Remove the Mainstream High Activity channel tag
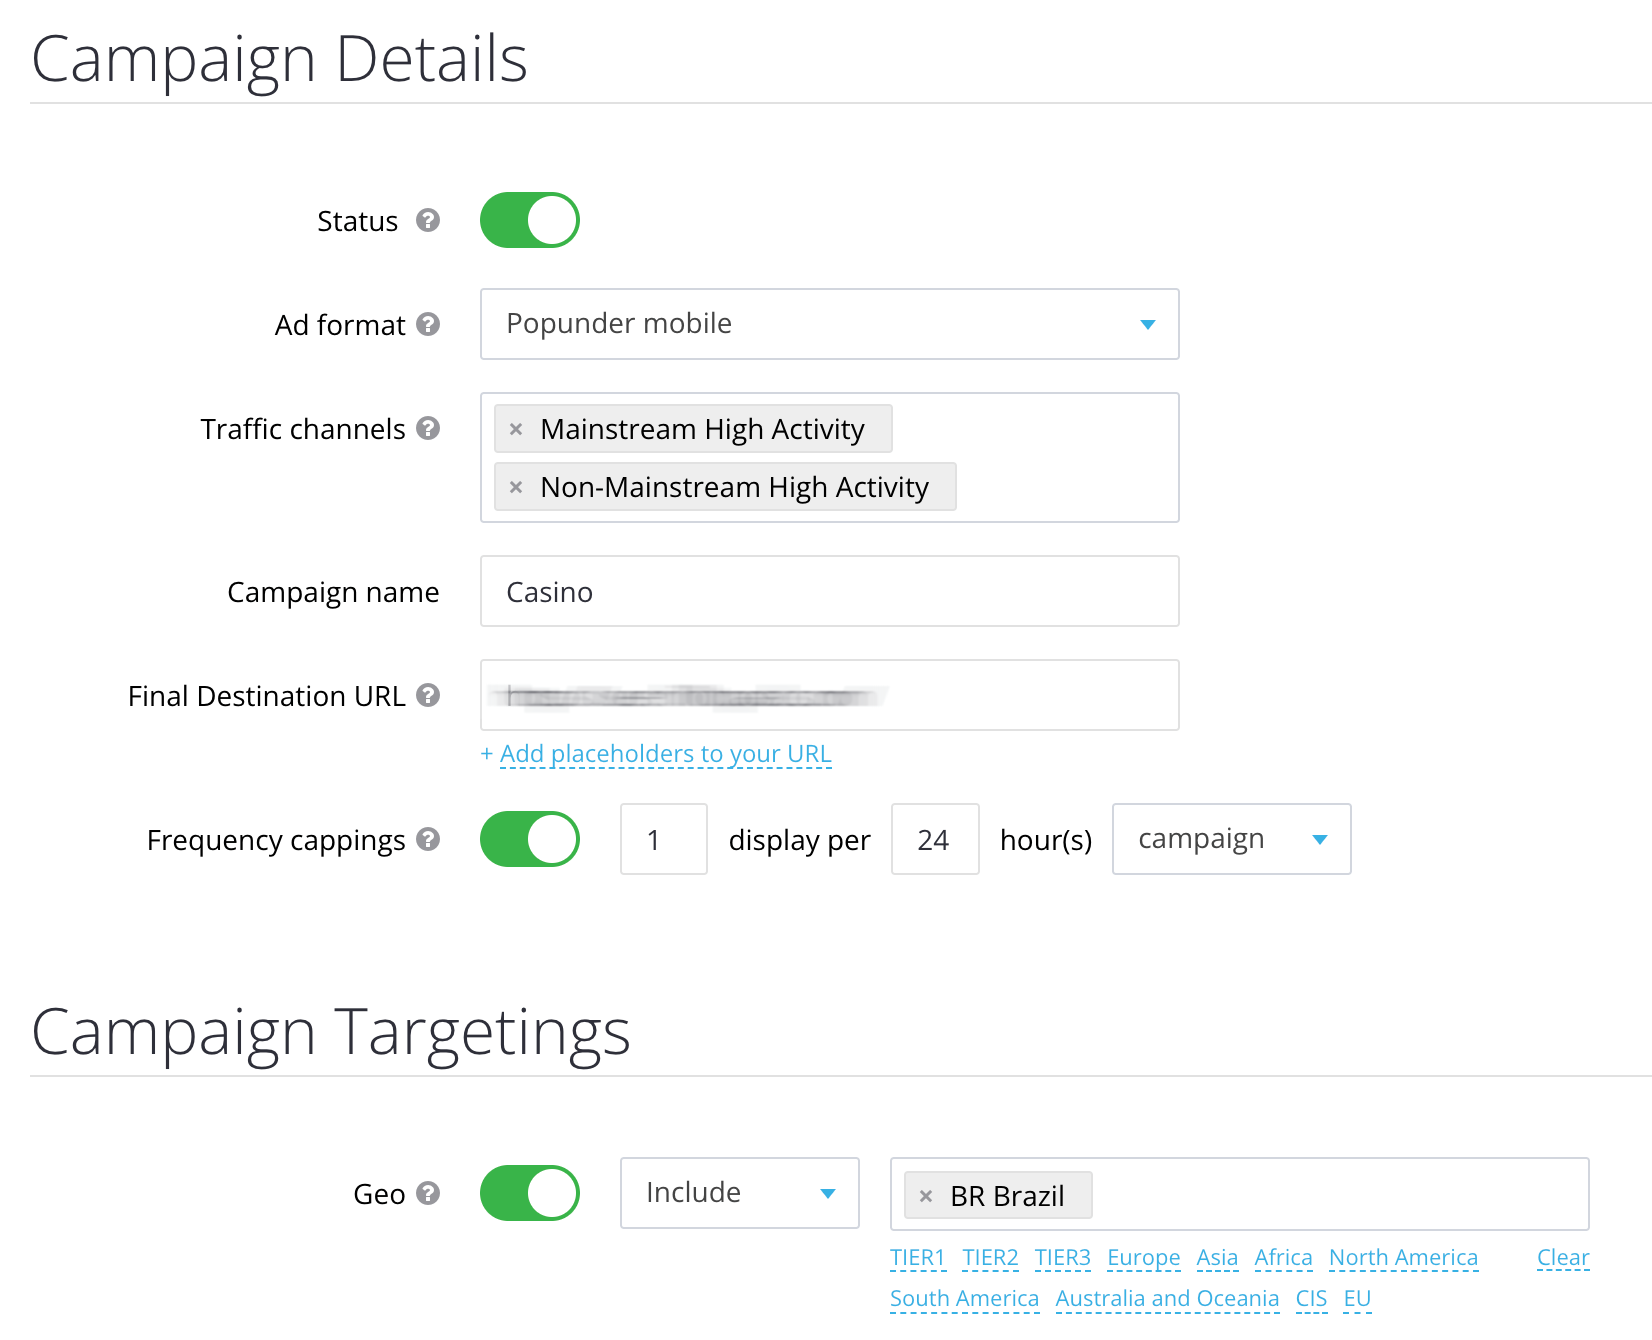Image resolution: width=1652 pixels, height=1340 pixels. point(516,429)
